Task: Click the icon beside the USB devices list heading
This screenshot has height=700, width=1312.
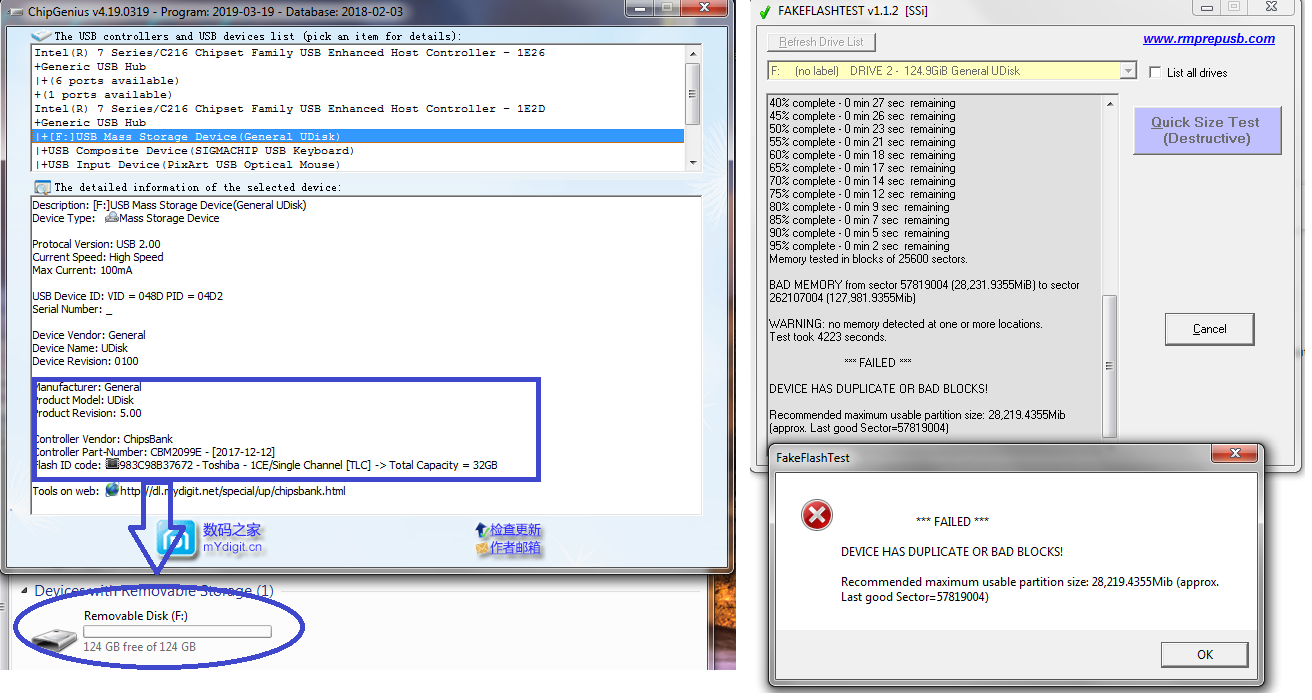Action: tap(43, 36)
